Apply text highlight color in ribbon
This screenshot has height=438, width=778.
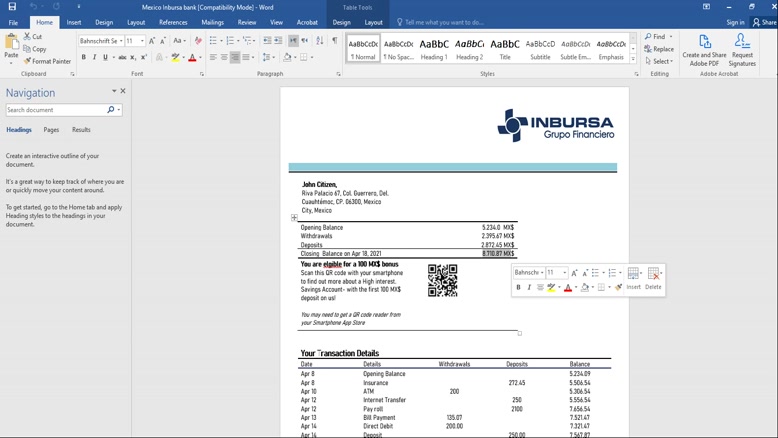click(175, 58)
